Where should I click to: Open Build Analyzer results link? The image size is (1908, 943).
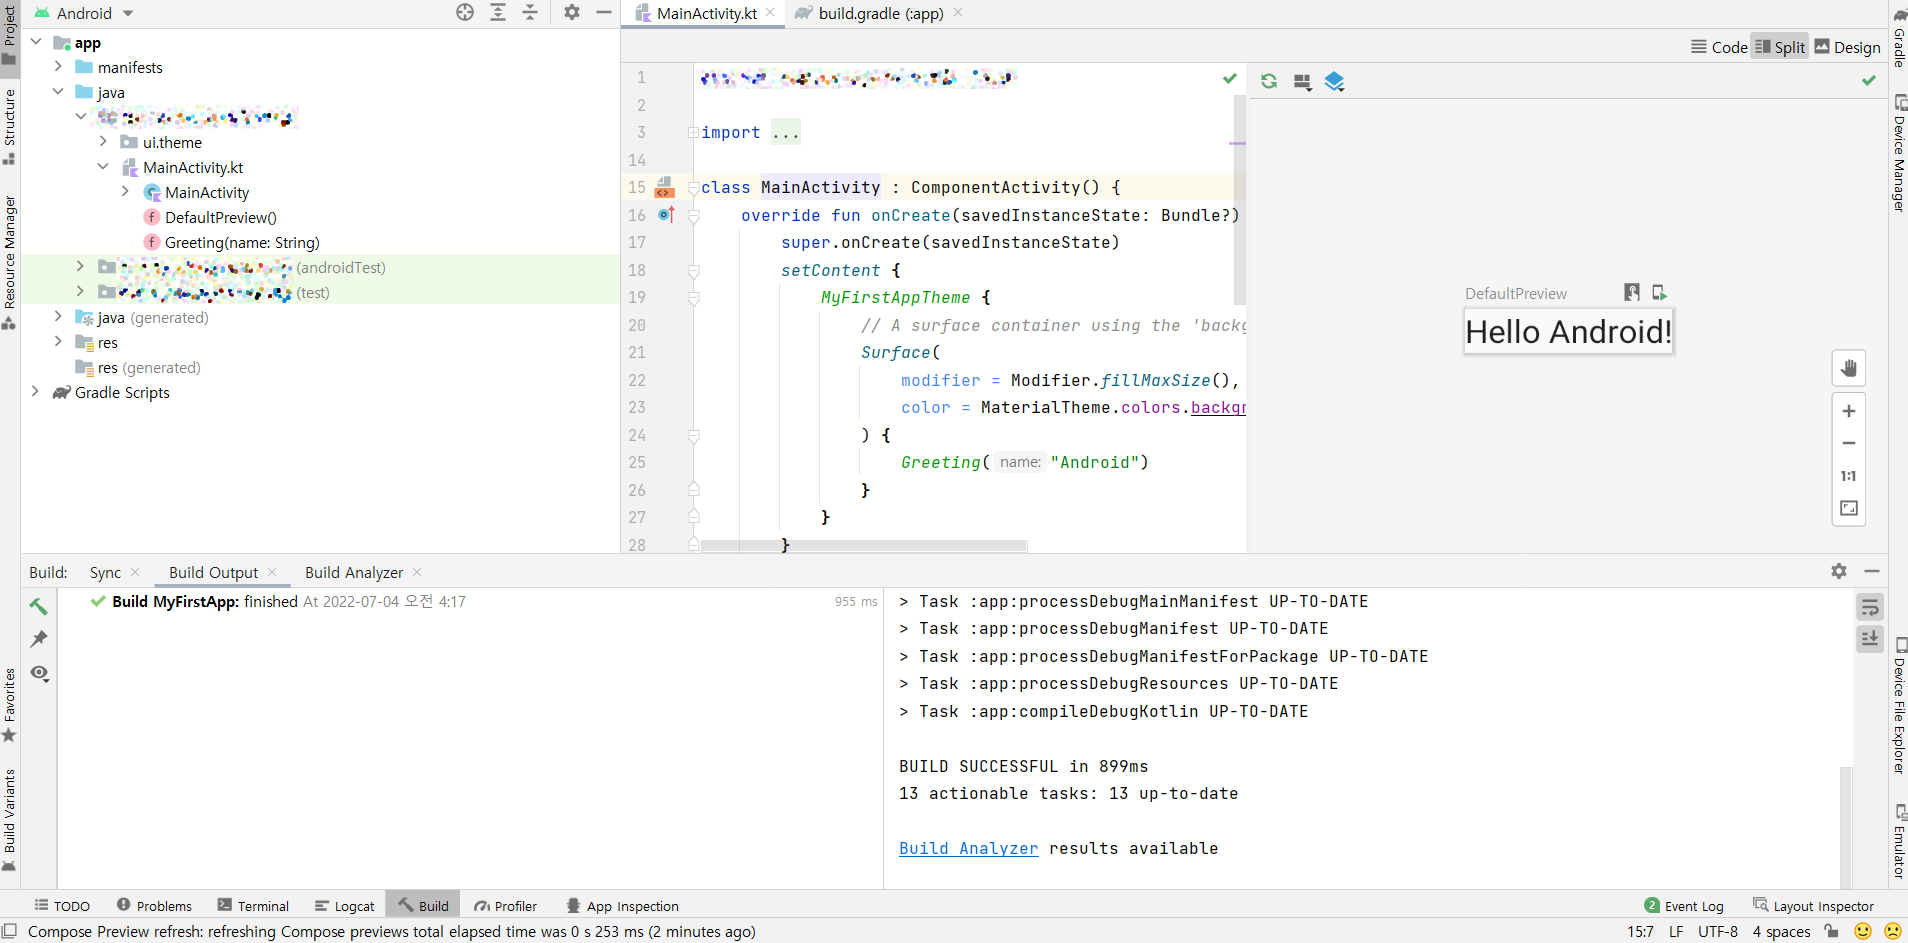(967, 848)
